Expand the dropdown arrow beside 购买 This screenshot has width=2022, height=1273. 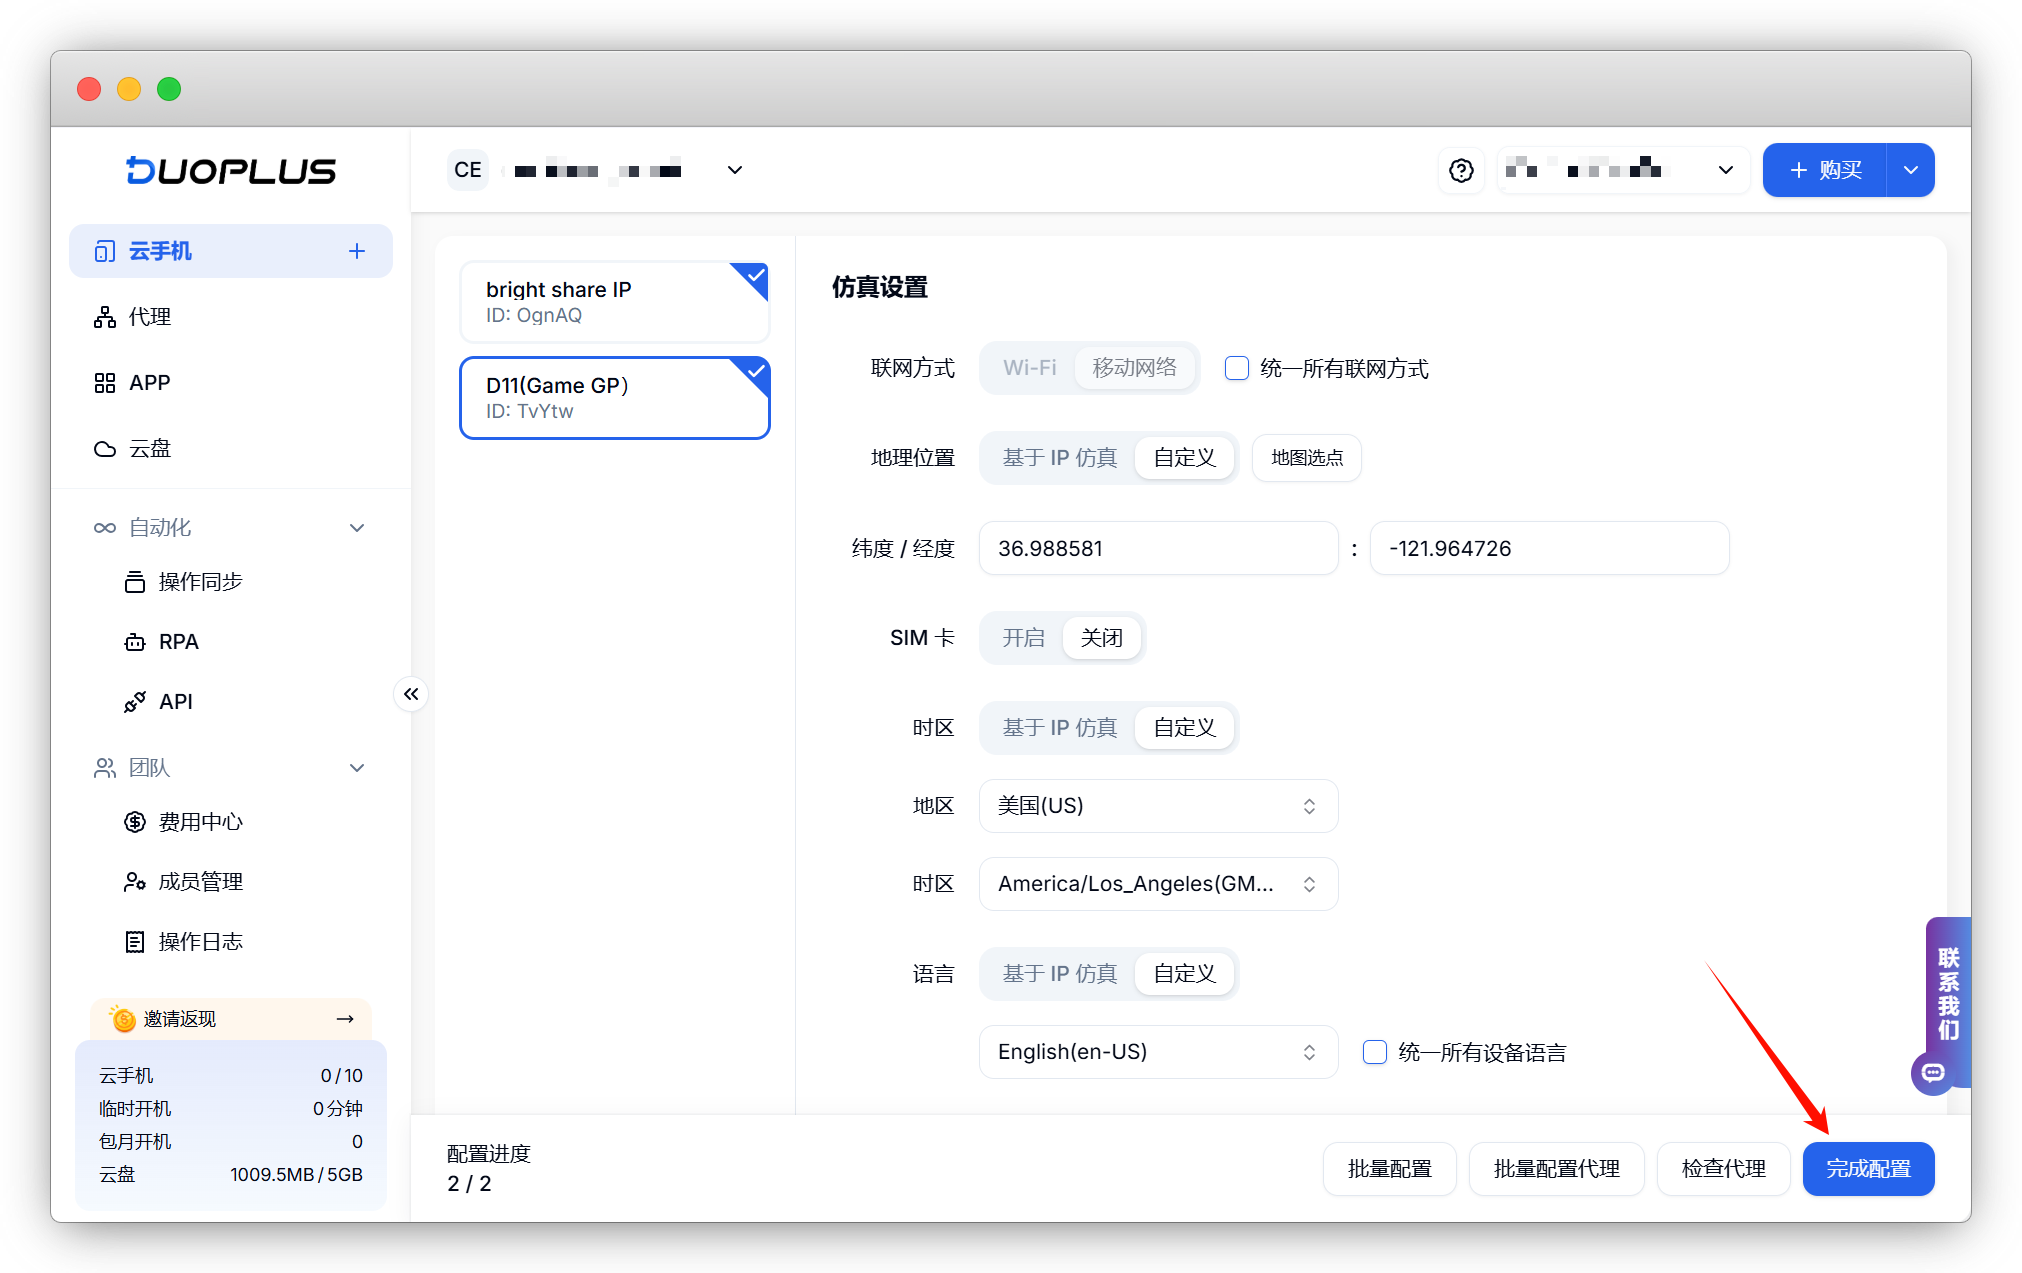[1910, 171]
